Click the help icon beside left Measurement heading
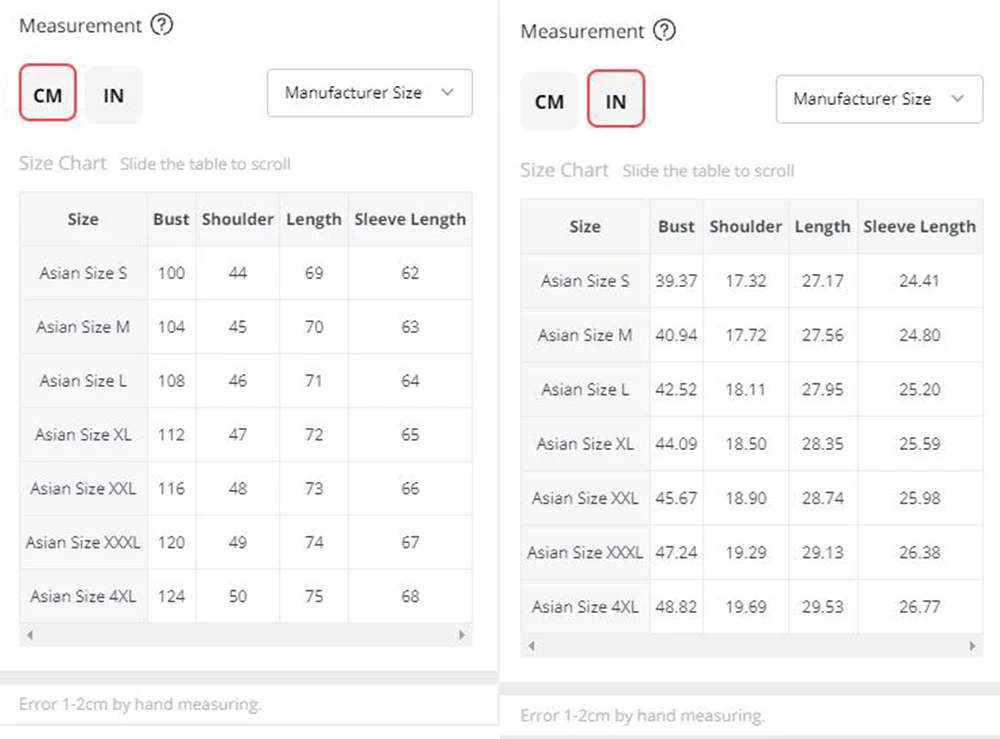 click(162, 26)
